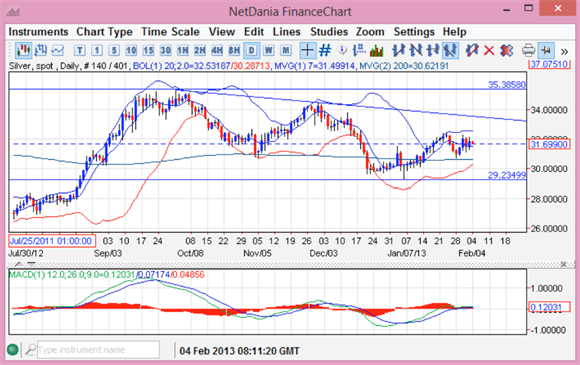Select the horizontal line tool
580x365 pixels.
point(433,50)
